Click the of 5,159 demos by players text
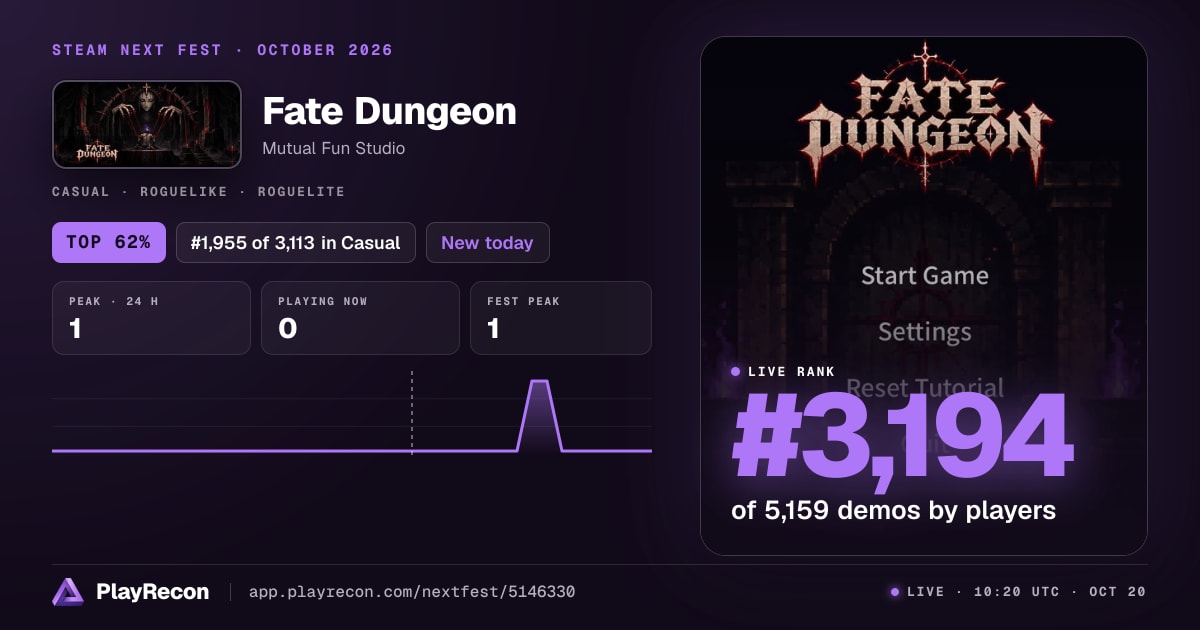Image resolution: width=1200 pixels, height=630 pixels. (894, 510)
